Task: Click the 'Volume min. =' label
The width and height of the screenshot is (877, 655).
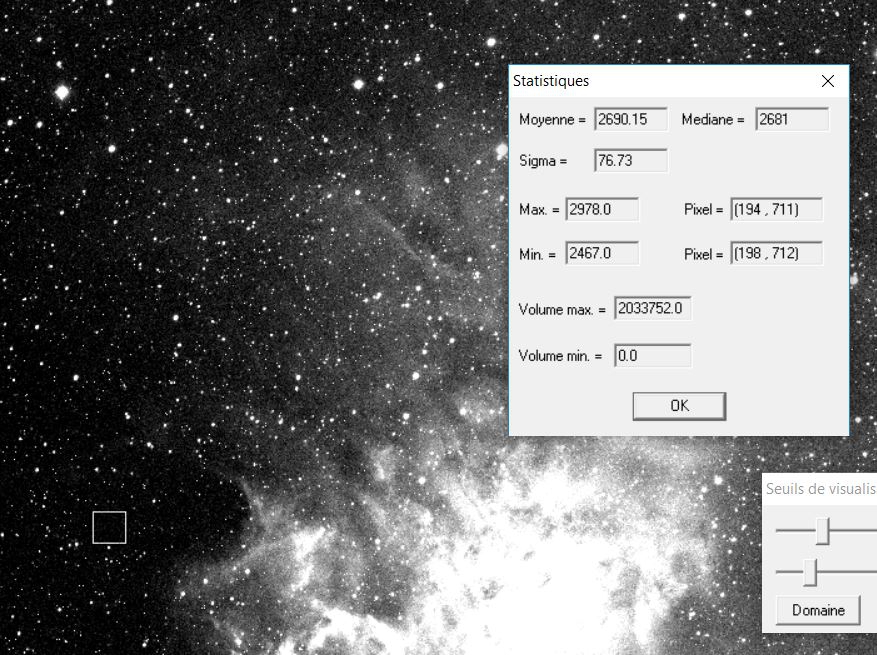Action: [560, 356]
